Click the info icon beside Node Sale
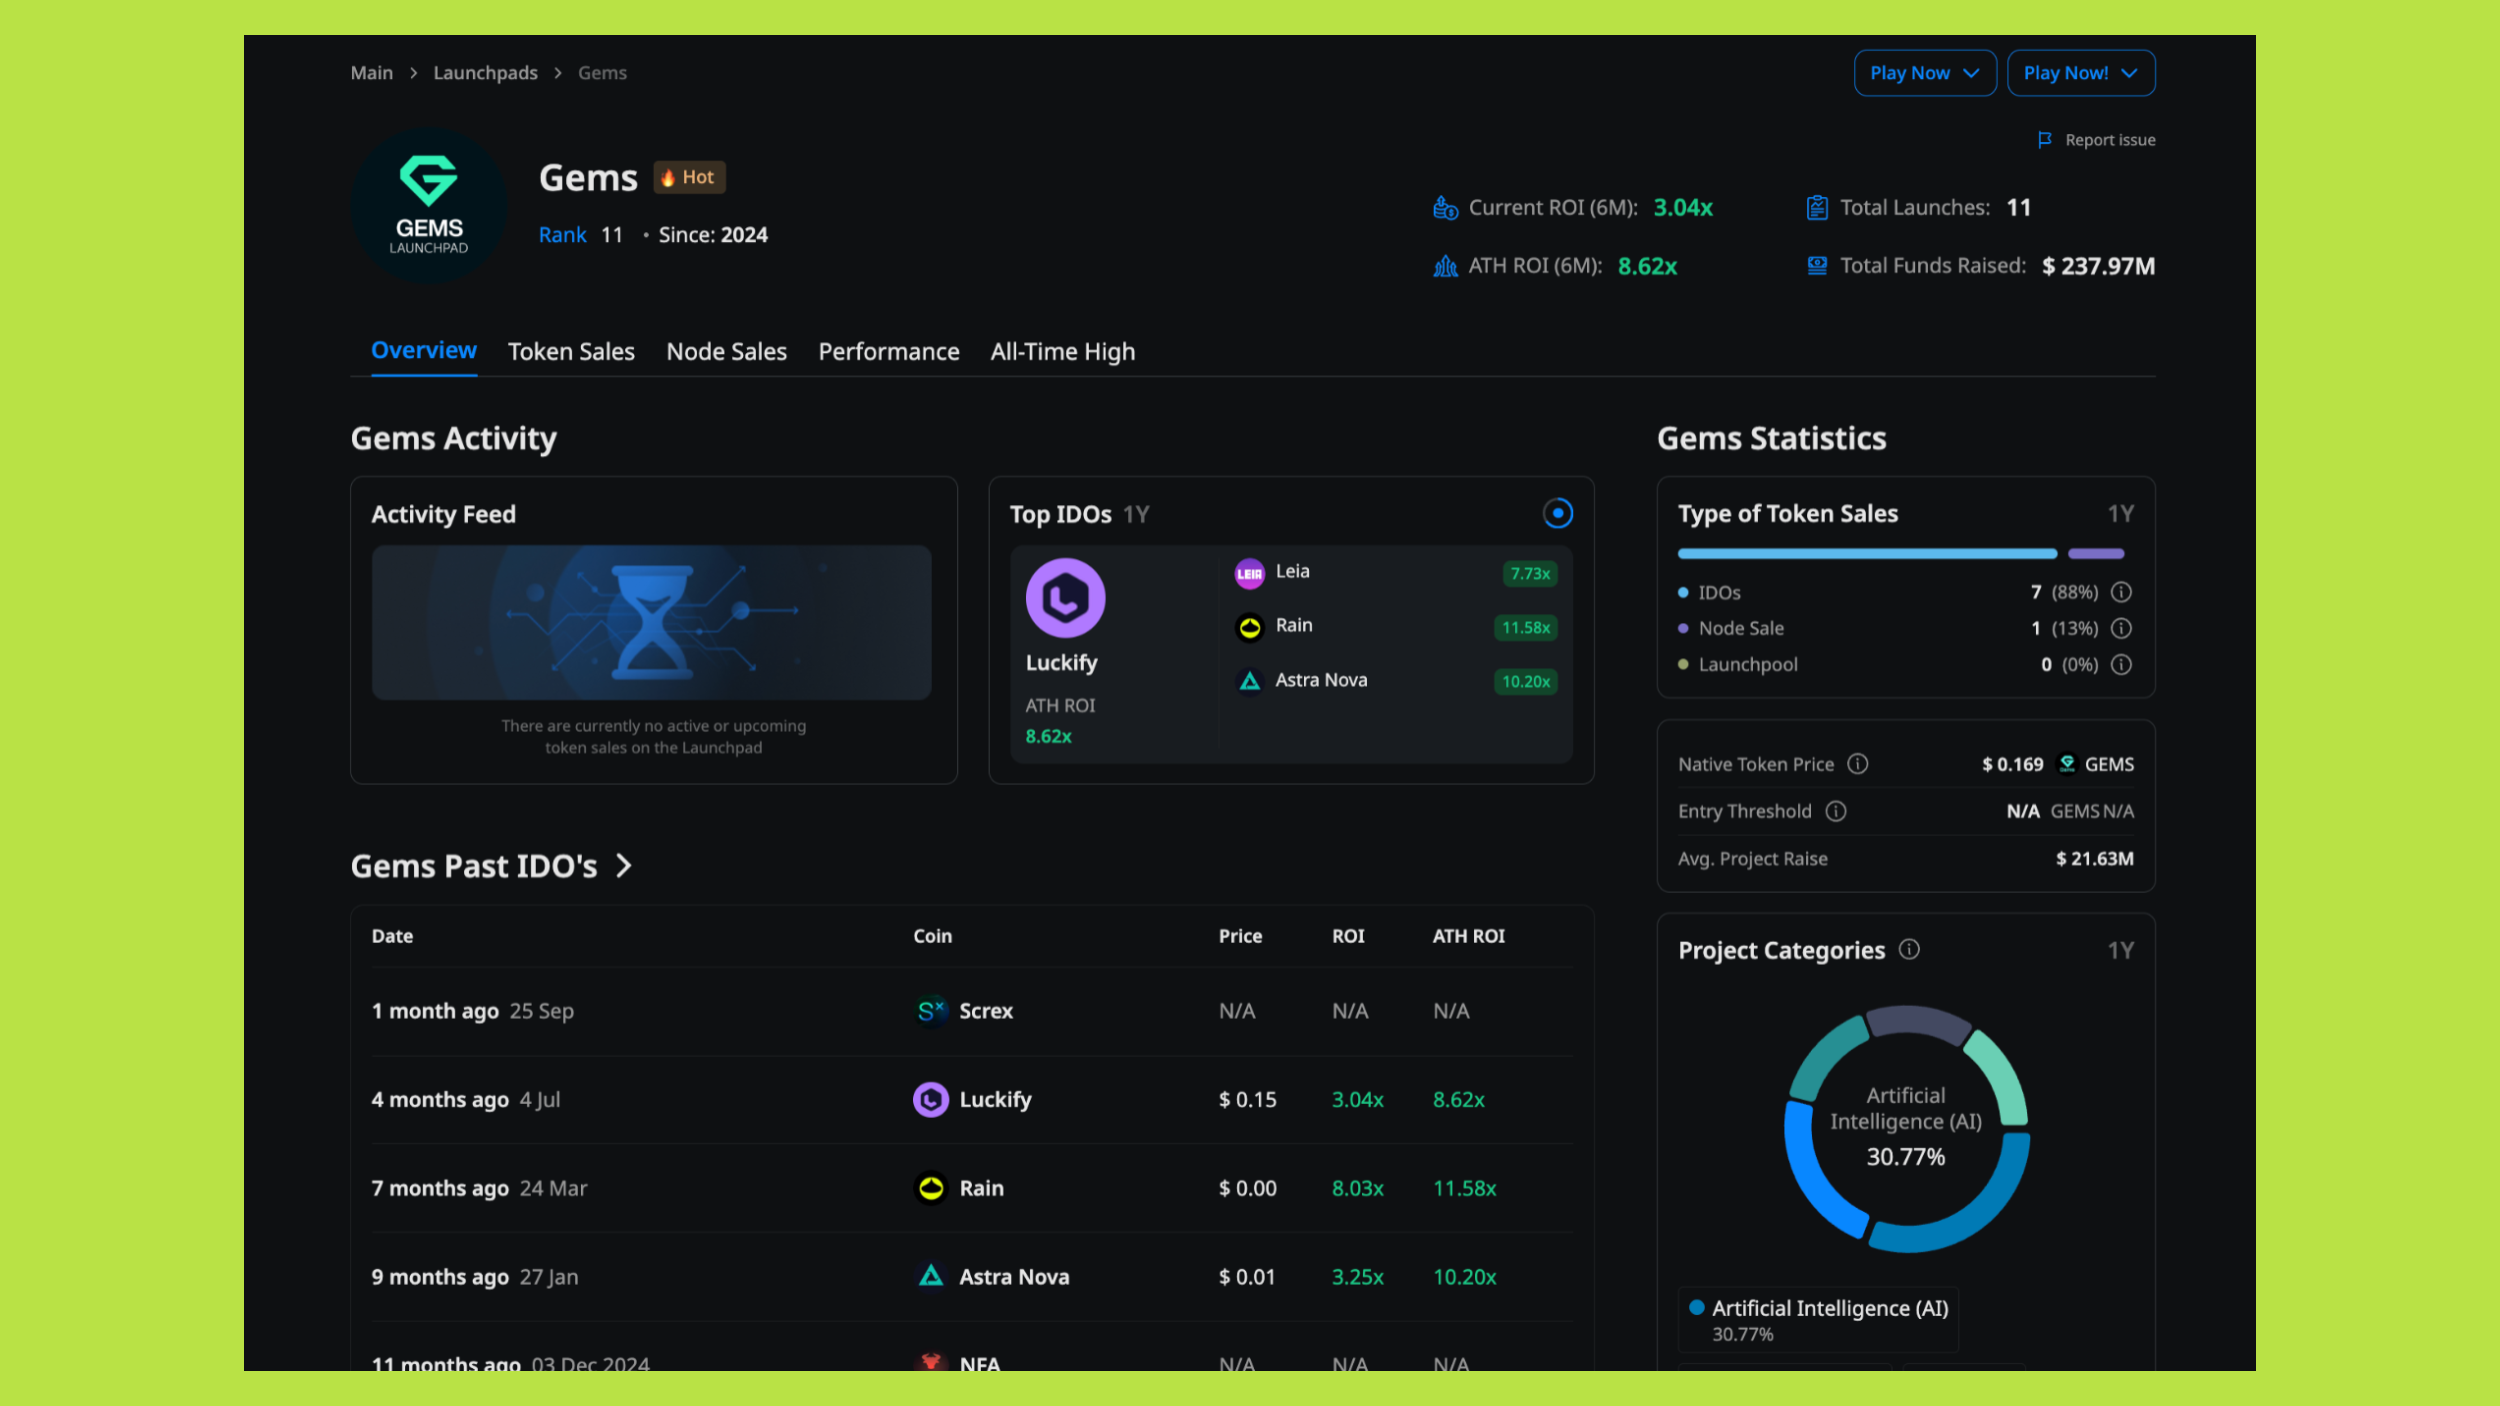Screen dimensions: 2500x1406 tap(2121, 628)
